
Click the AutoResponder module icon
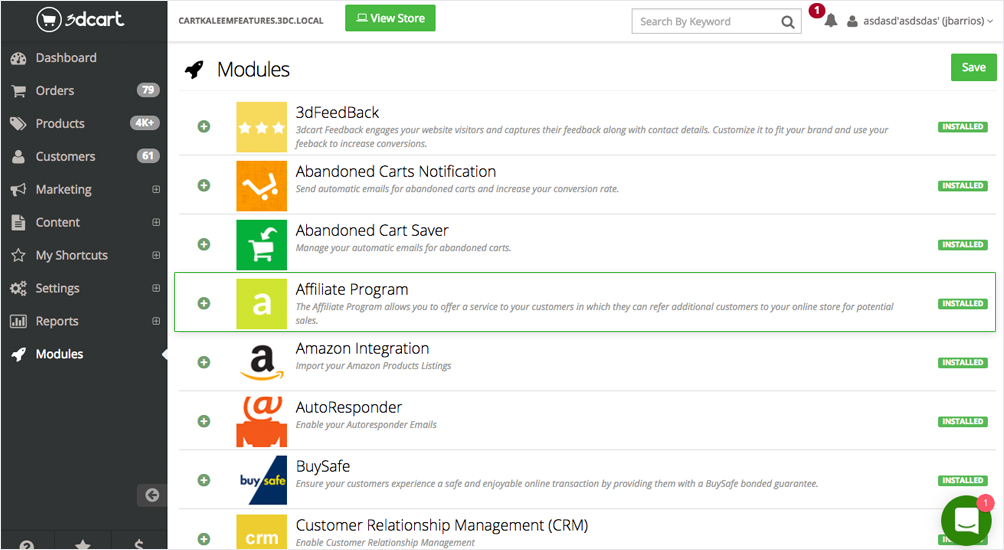click(261, 421)
